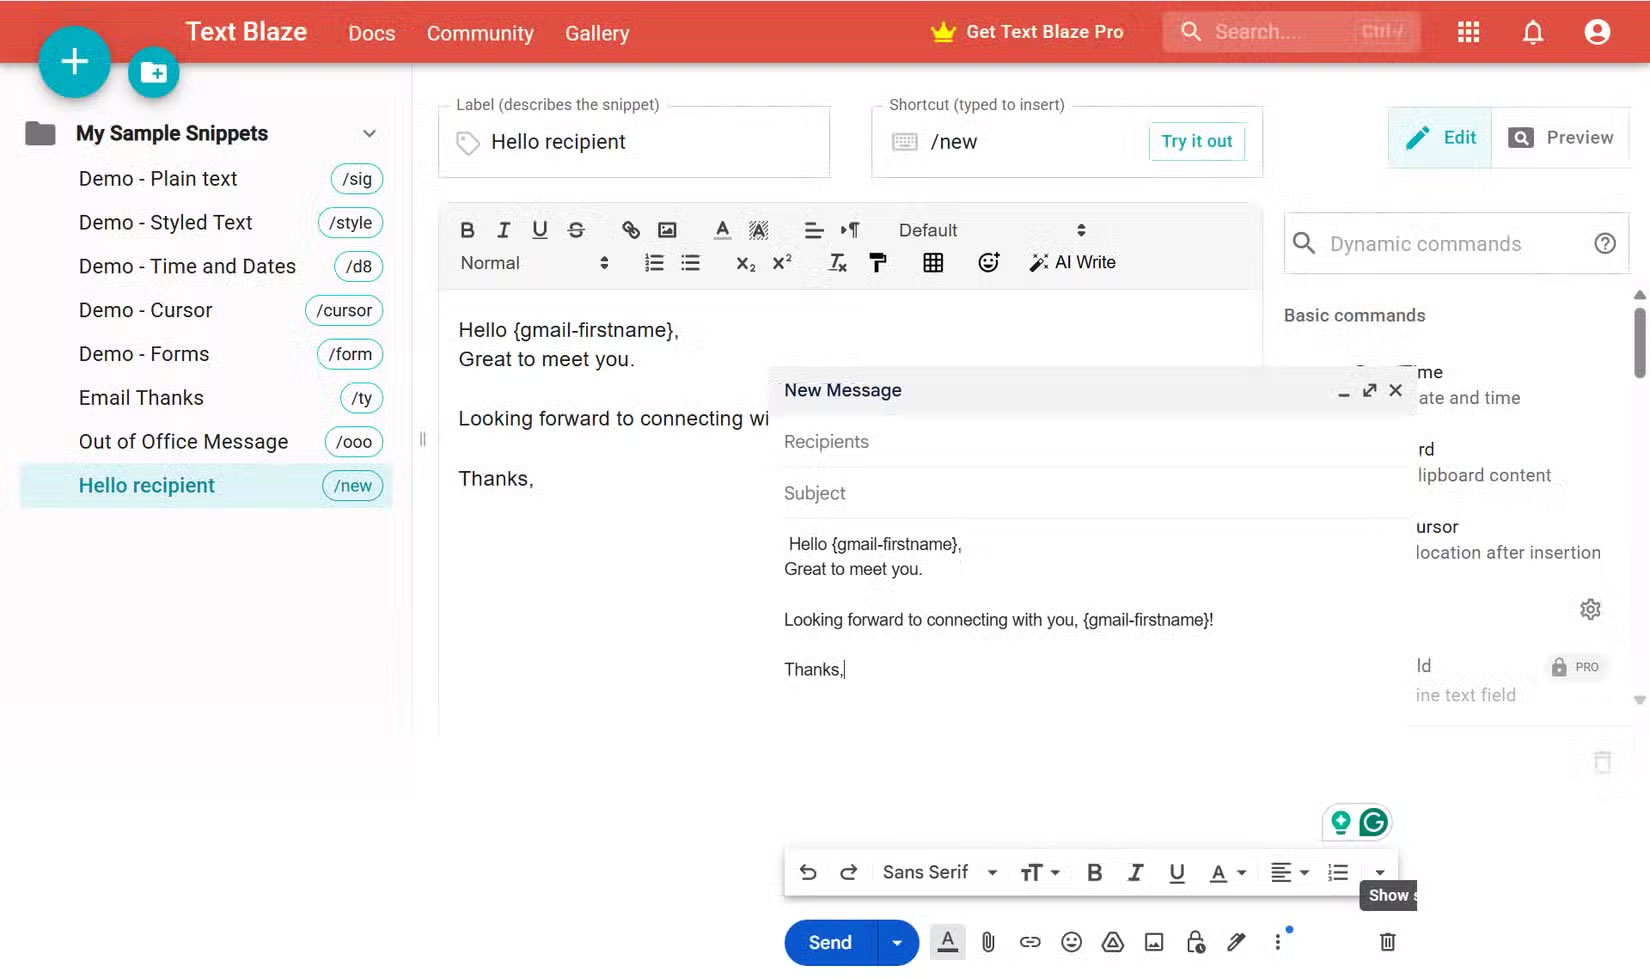The image size is (1650, 979).
Task: Collapse the My Sample Snippets folder
Action: (x=369, y=132)
